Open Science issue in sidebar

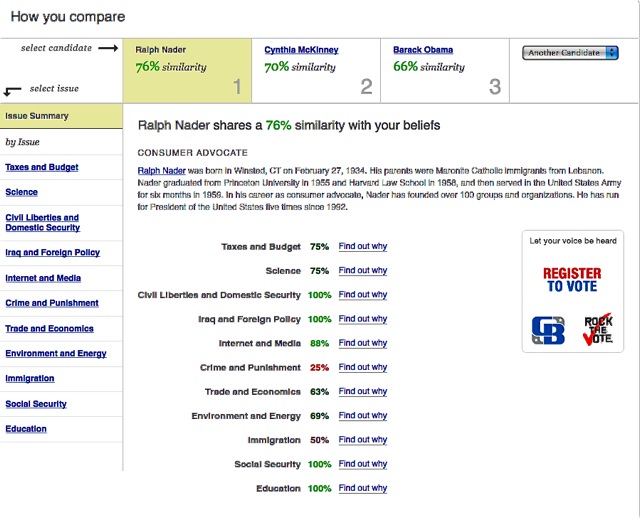point(21,192)
